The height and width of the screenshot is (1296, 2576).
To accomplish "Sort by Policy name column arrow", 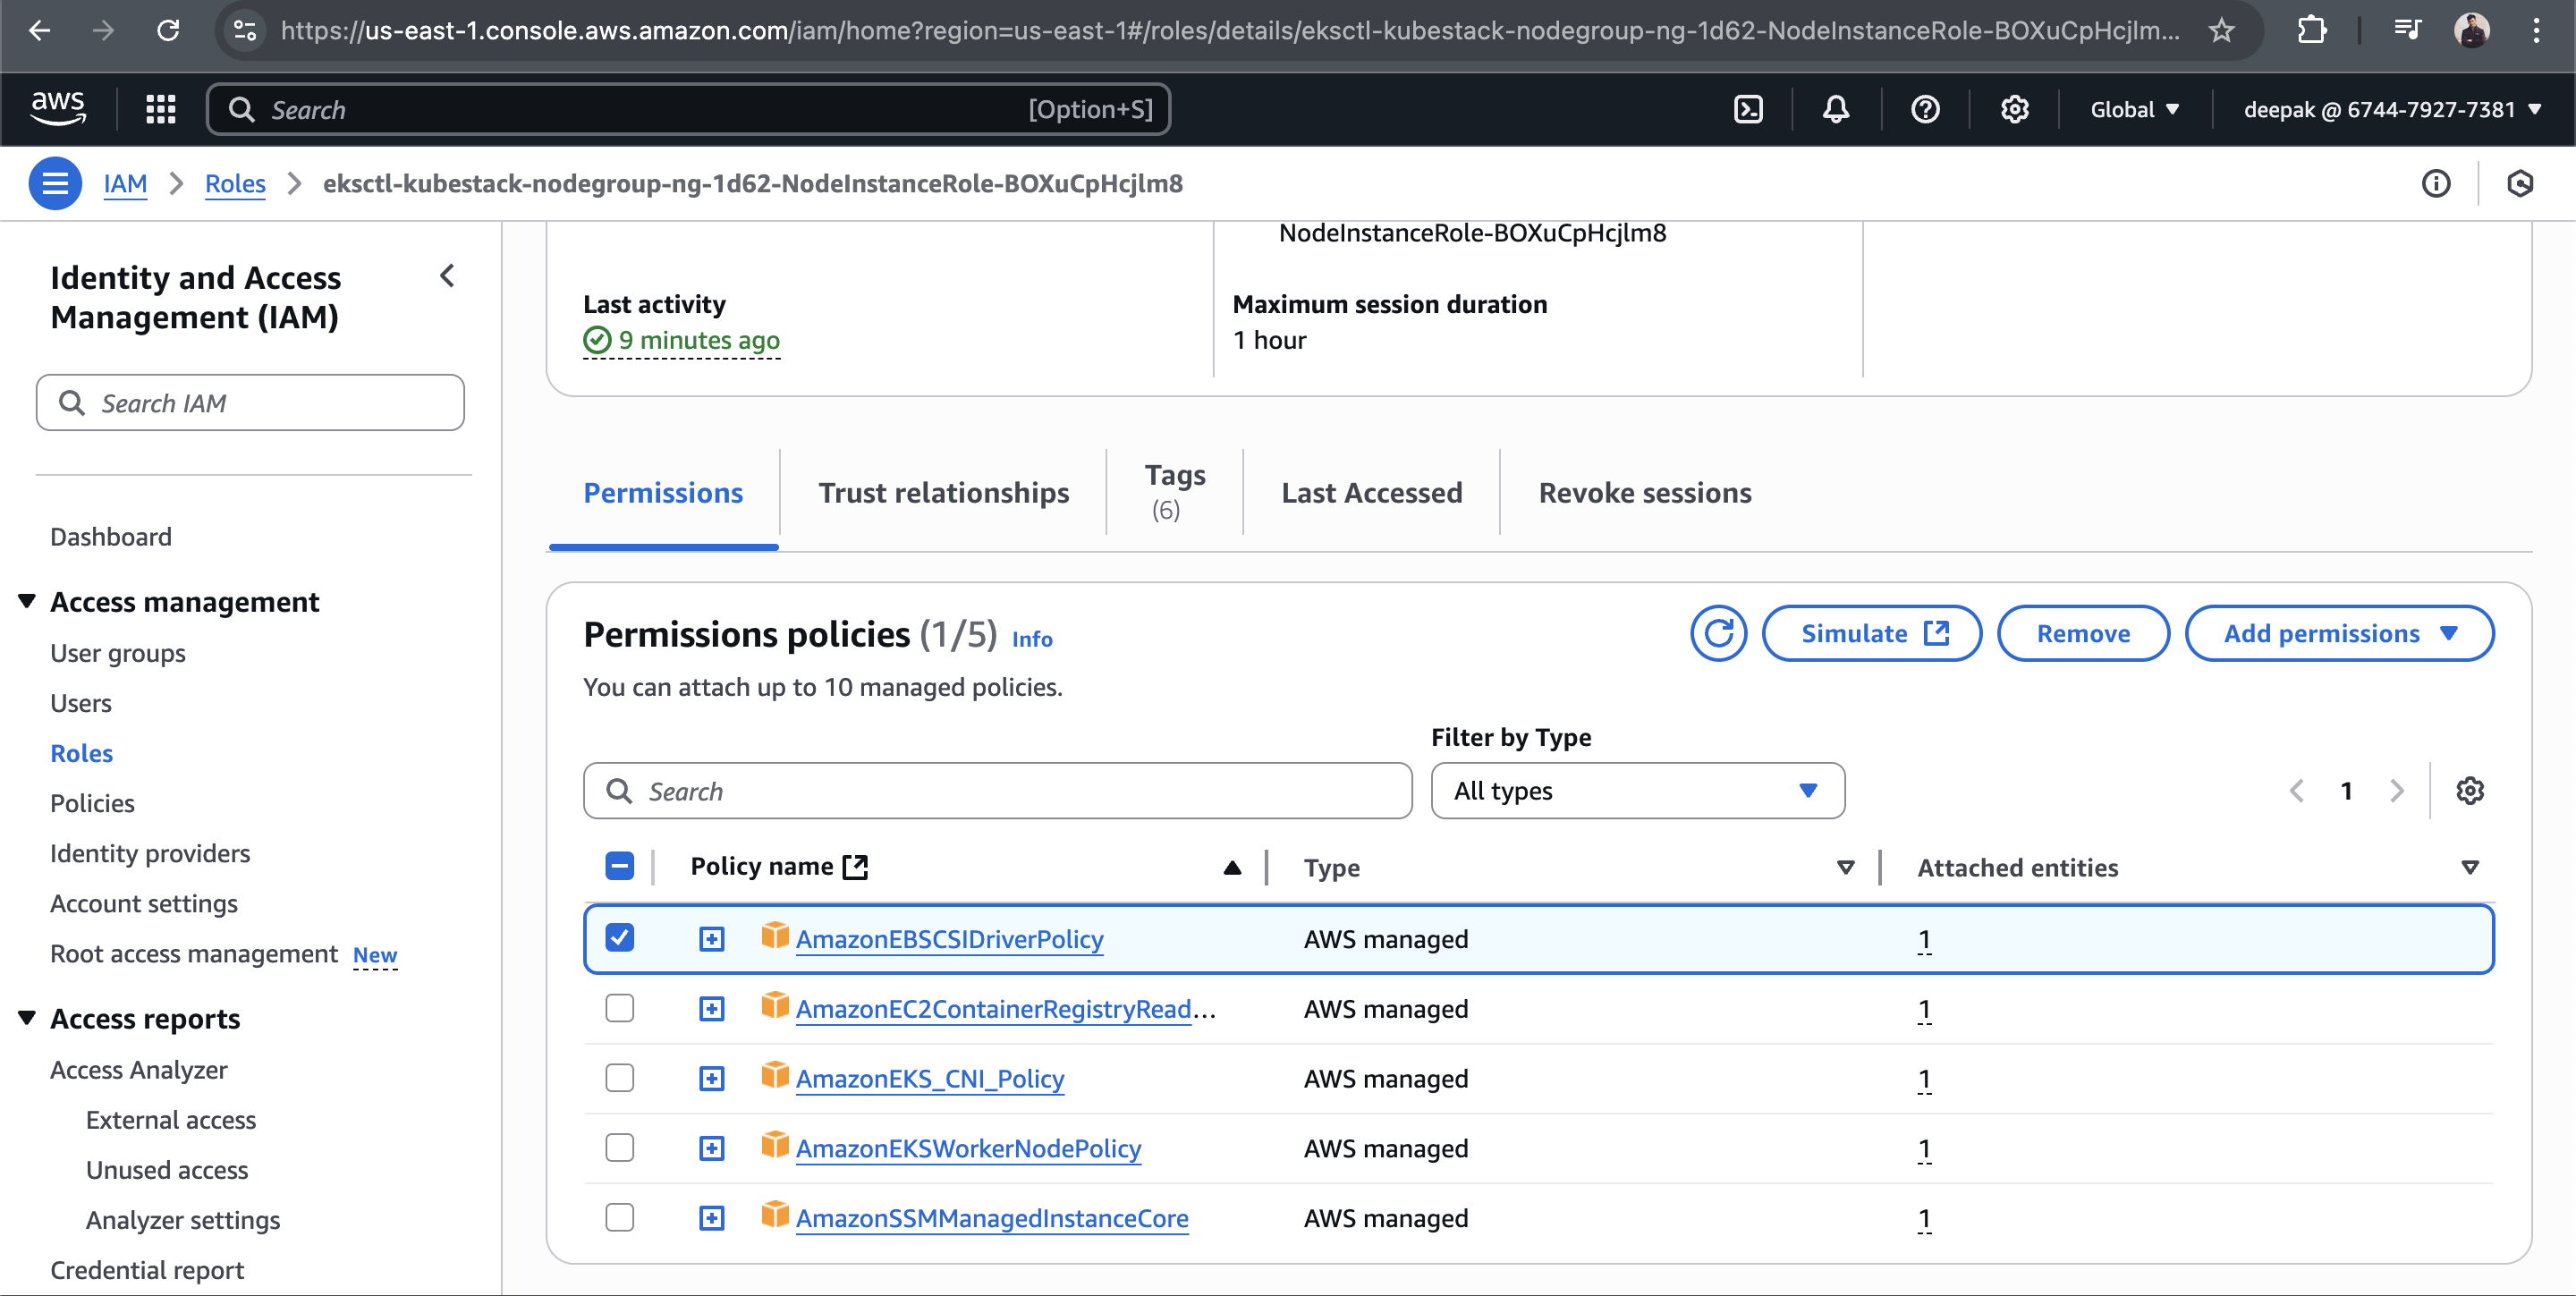I will pyautogui.click(x=1232, y=867).
